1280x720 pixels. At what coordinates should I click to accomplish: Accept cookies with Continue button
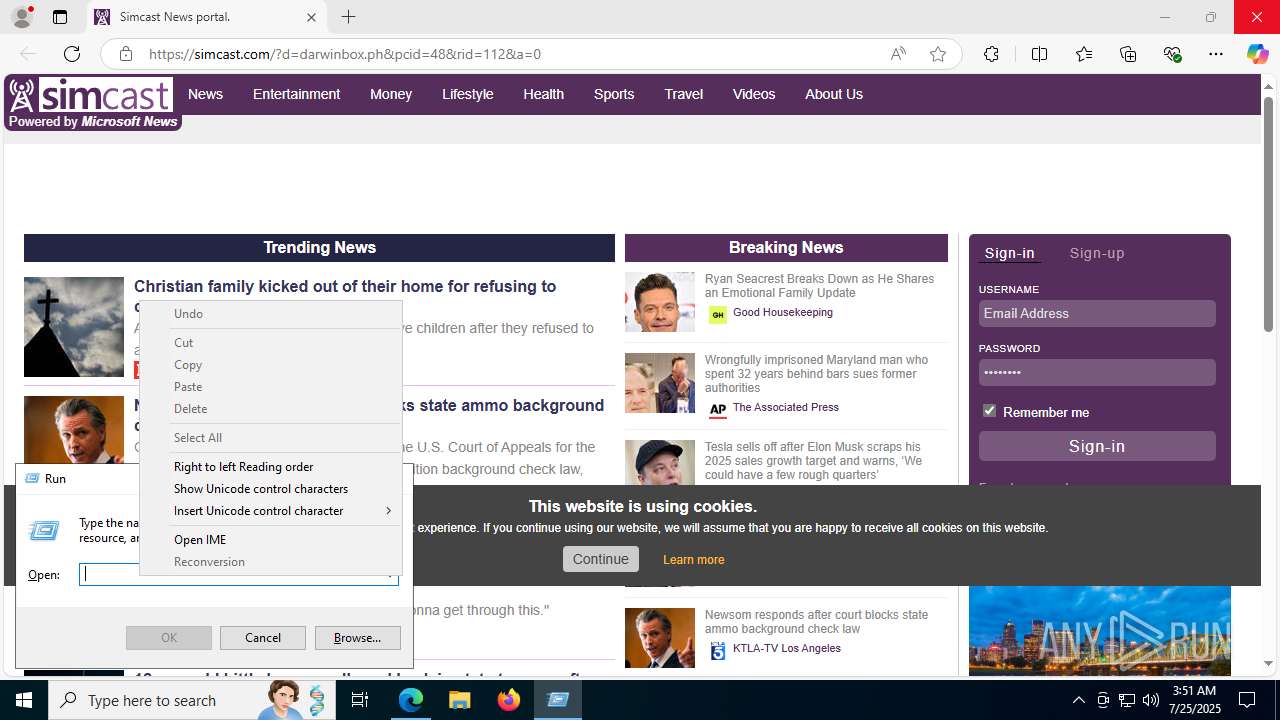tap(601, 559)
